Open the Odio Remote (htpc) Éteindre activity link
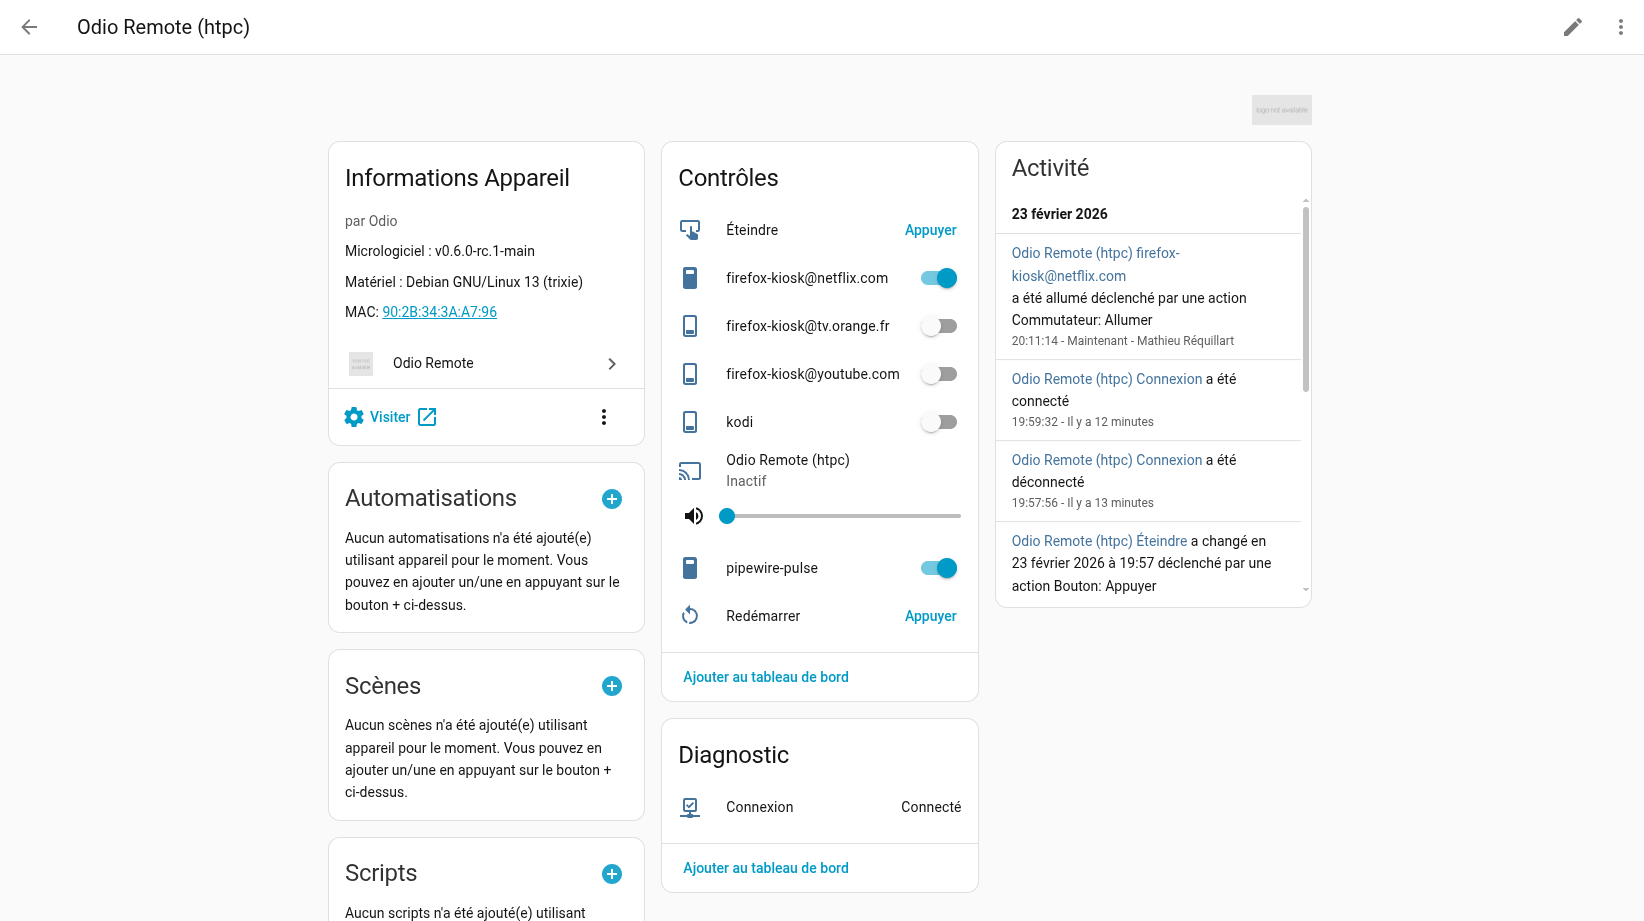 [x=1099, y=541]
